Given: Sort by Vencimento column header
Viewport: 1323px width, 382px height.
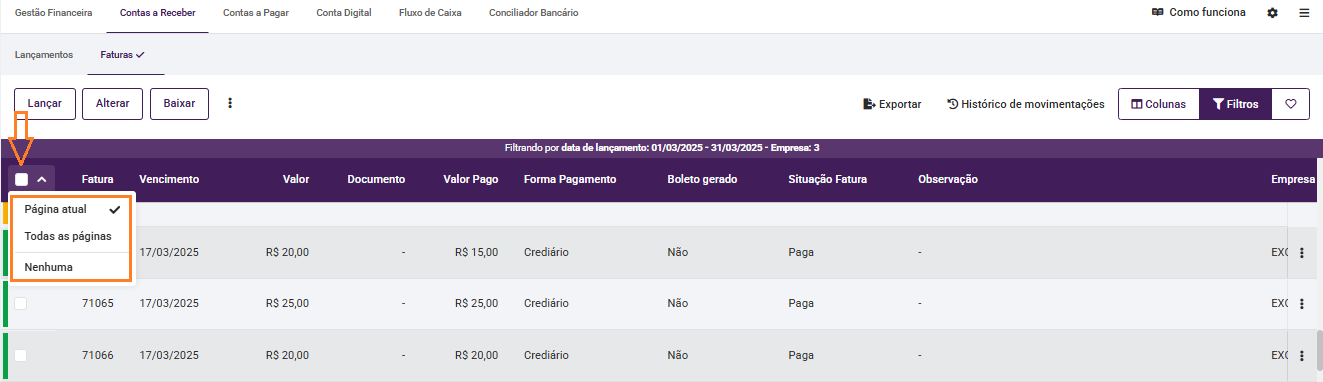Looking at the screenshot, I should coord(169,180).
